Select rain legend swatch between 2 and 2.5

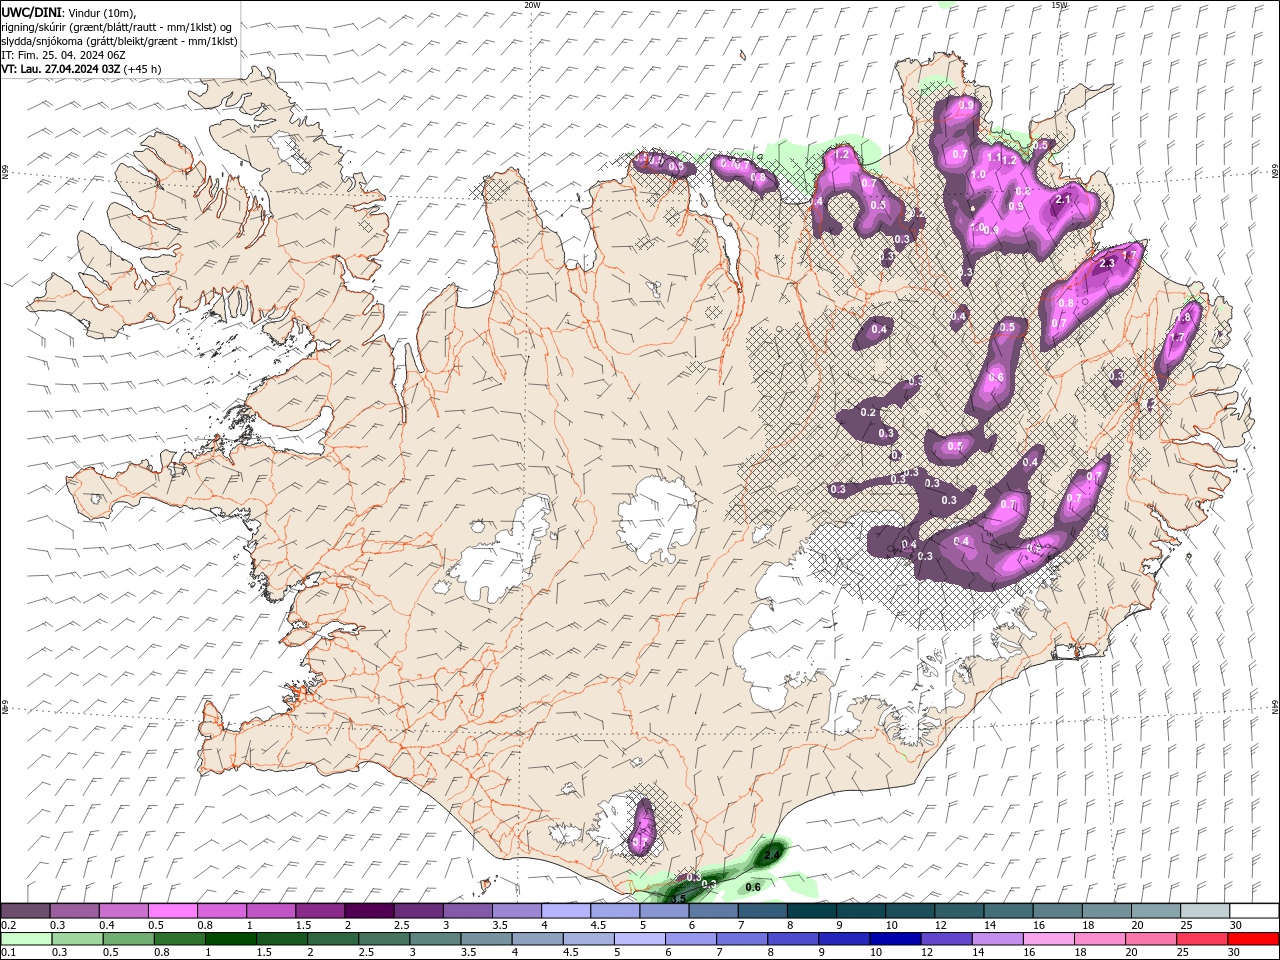332,939
